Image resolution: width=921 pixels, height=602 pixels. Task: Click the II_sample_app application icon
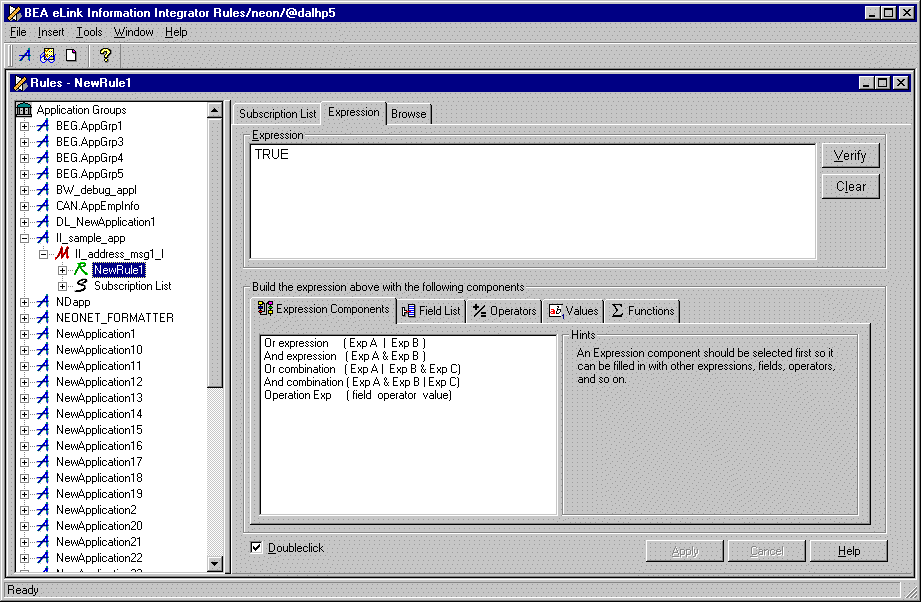[x=42, y=238]
